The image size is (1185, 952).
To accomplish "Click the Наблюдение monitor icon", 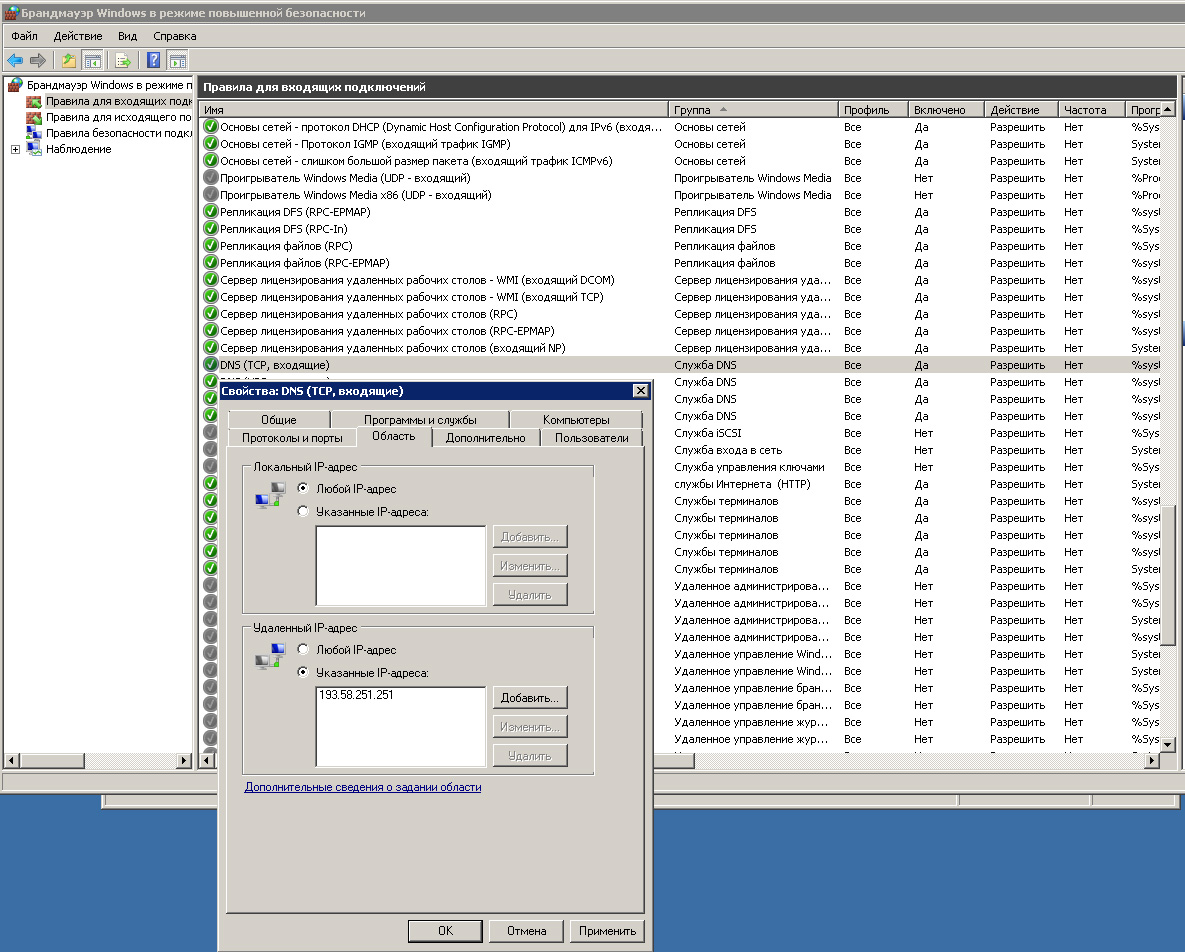I will coord(33,149).
